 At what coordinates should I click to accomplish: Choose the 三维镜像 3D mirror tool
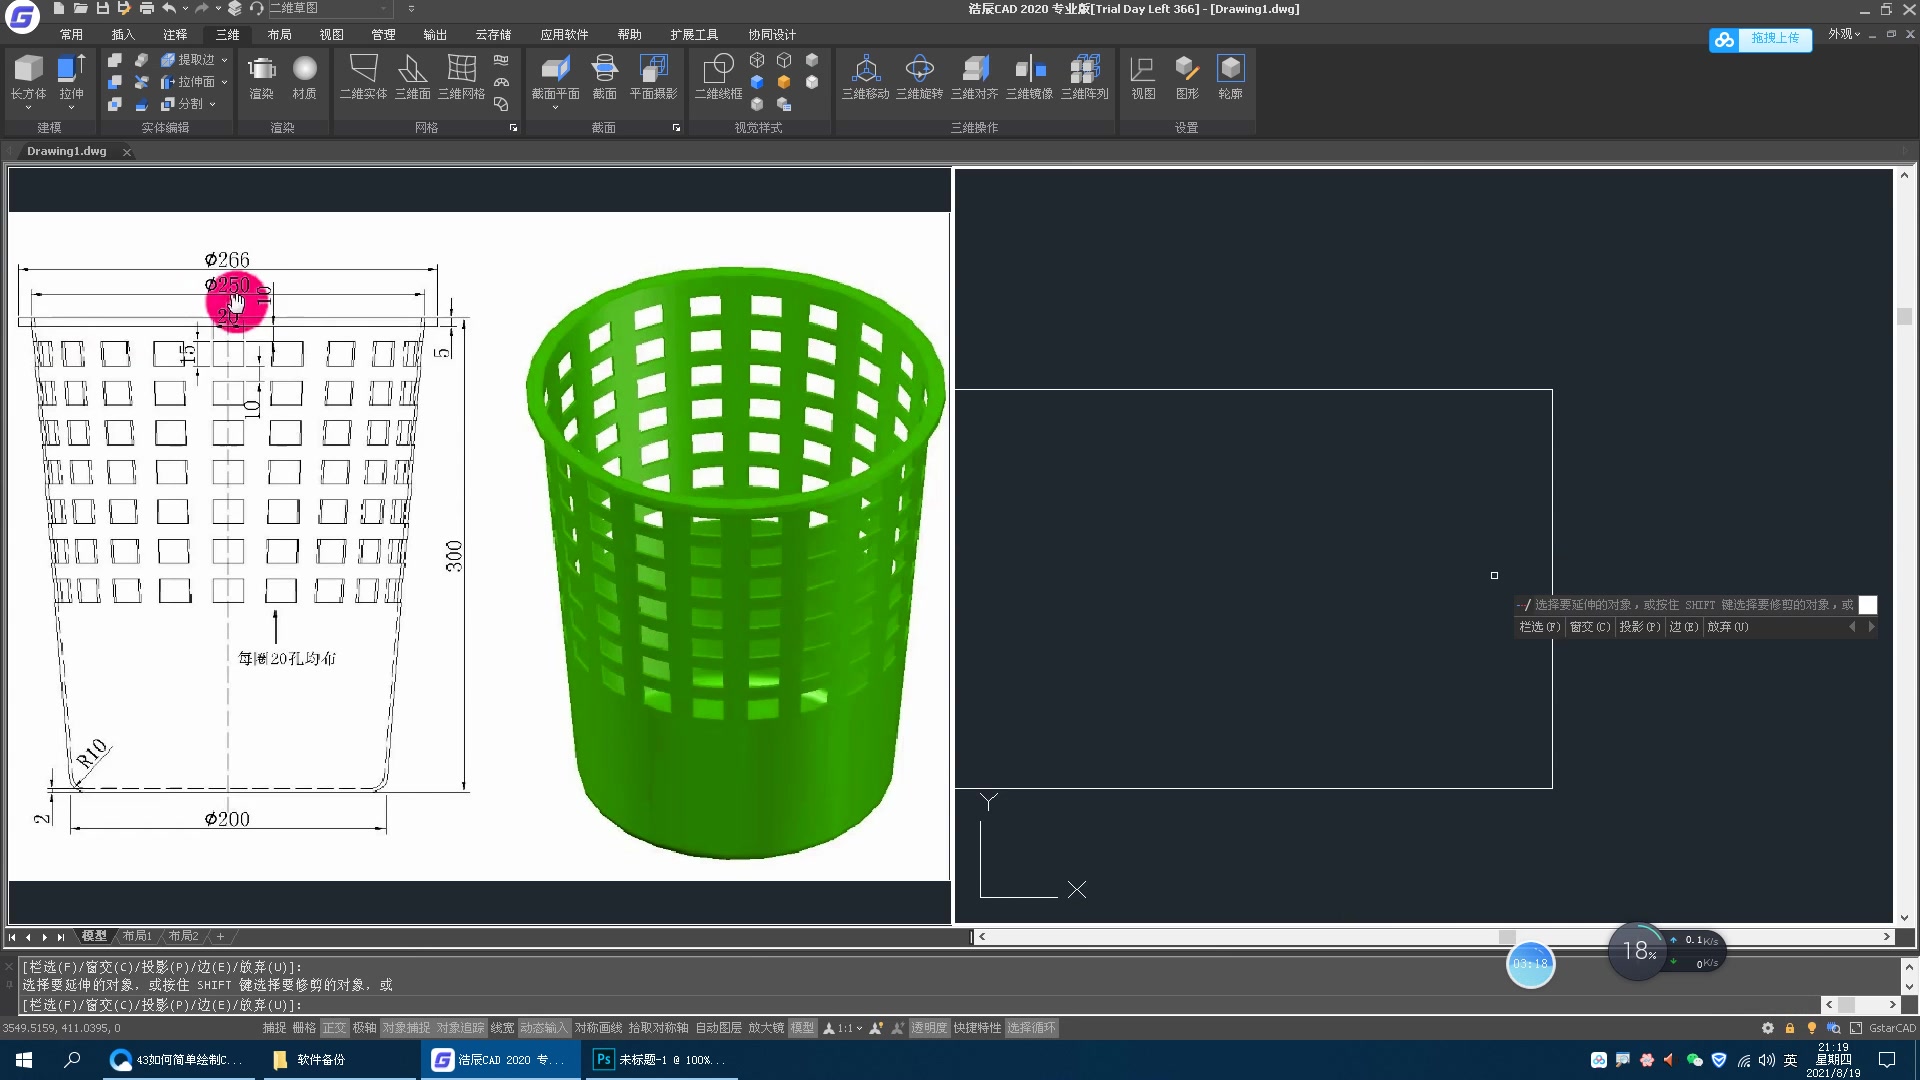[x=1029, y=77]
